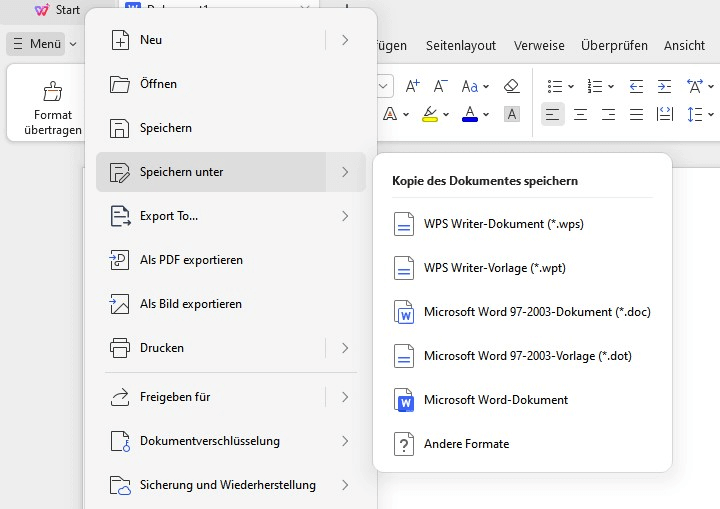Image resolution: width=720 pixels, height=509 pixels.
Task: Save as Microsoft Word 97-2003-Dokument (*.doc)
Action: [x=522, y=312]
